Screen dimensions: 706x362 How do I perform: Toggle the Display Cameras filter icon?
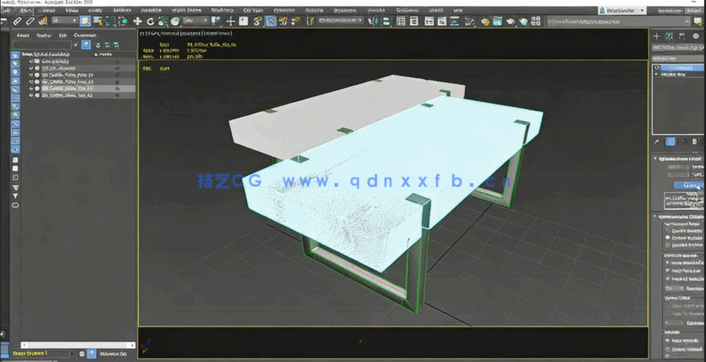[x=15, y=81]
